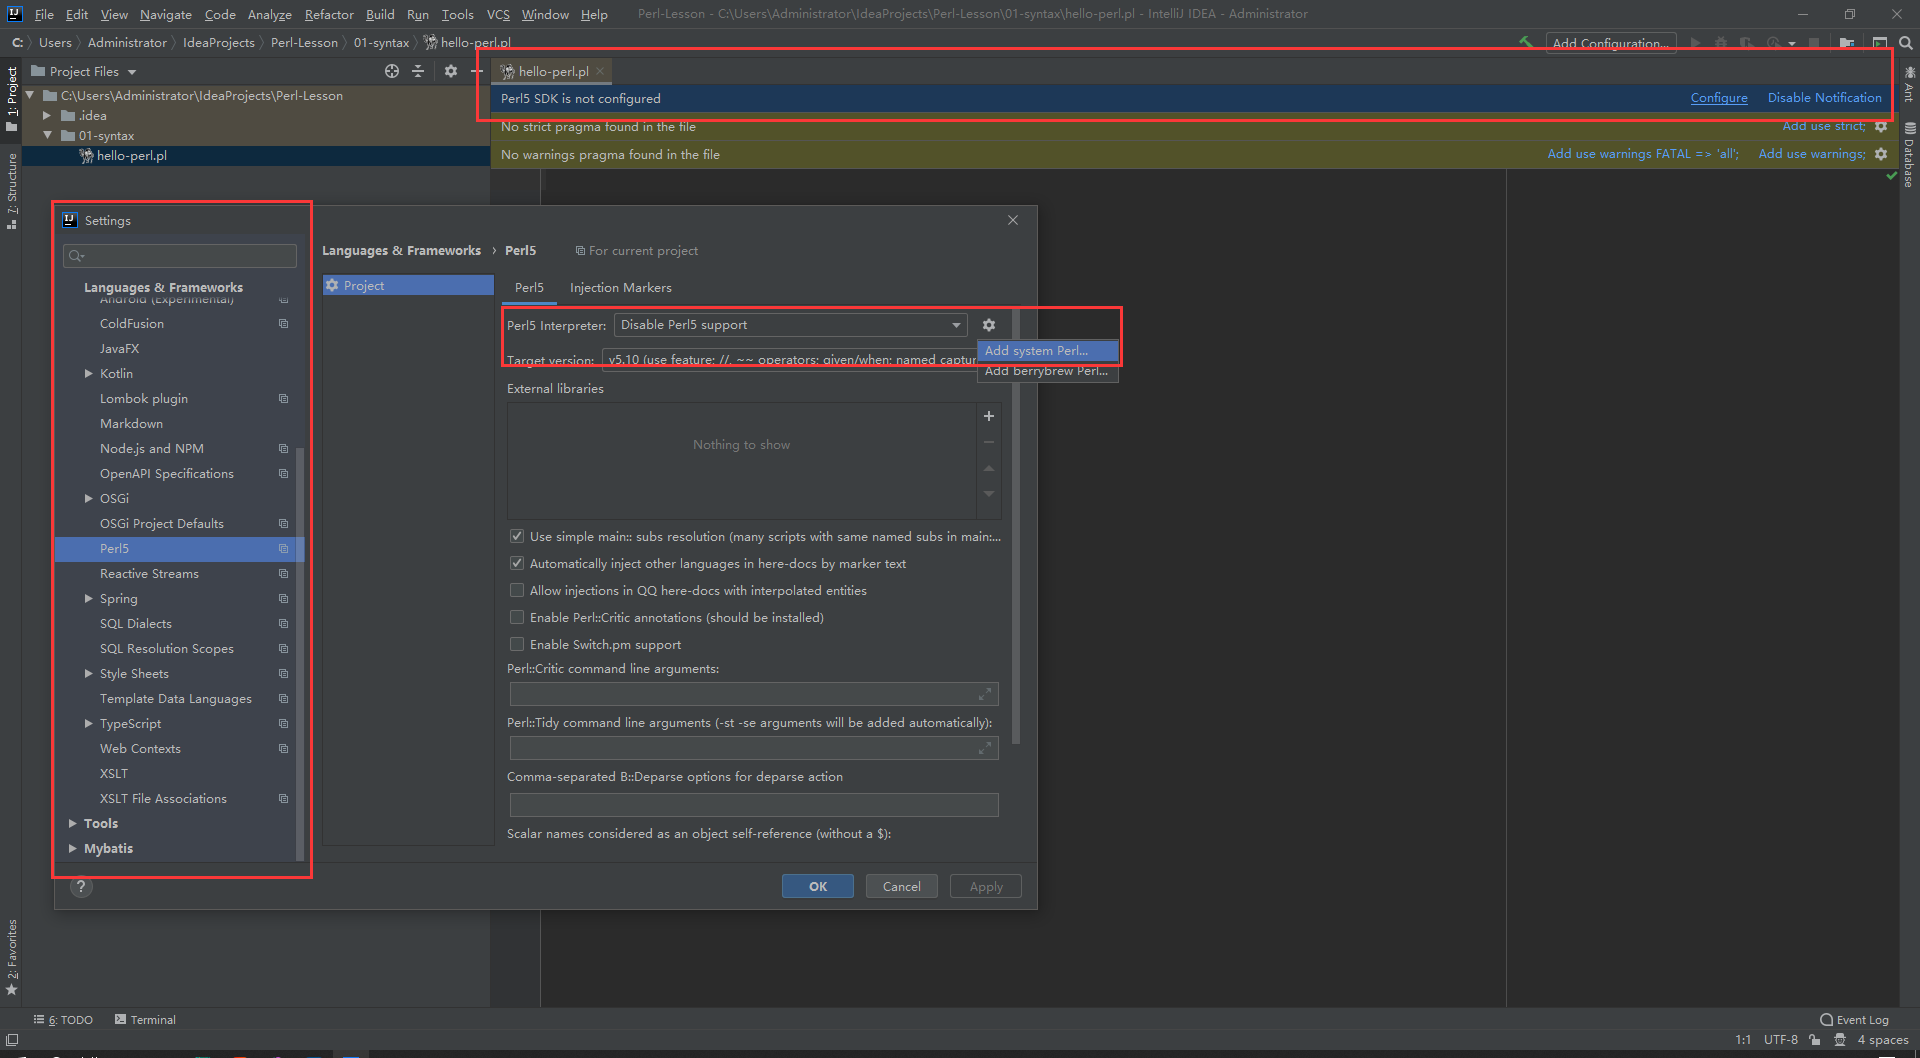
Task: Click the collapse all icon in Project panel
Action: 418,71
